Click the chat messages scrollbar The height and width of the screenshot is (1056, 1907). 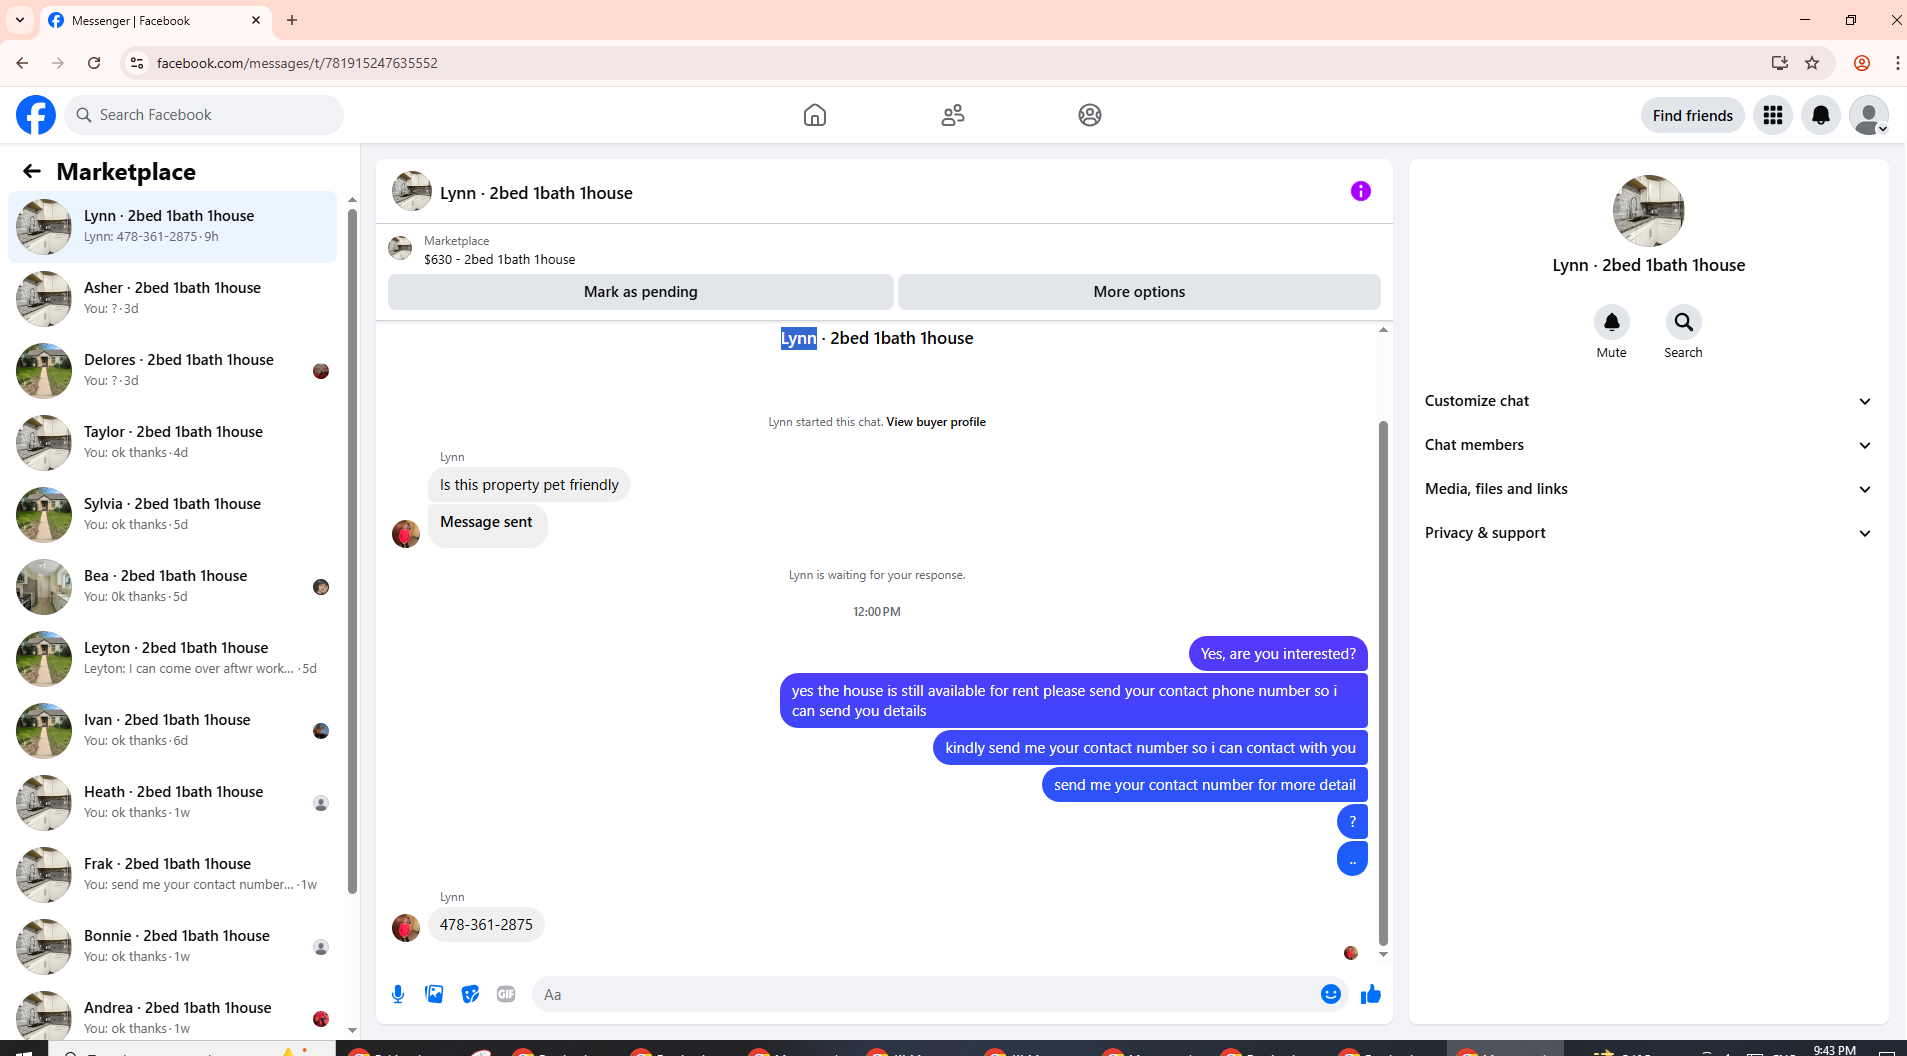tap(1383, 683)
